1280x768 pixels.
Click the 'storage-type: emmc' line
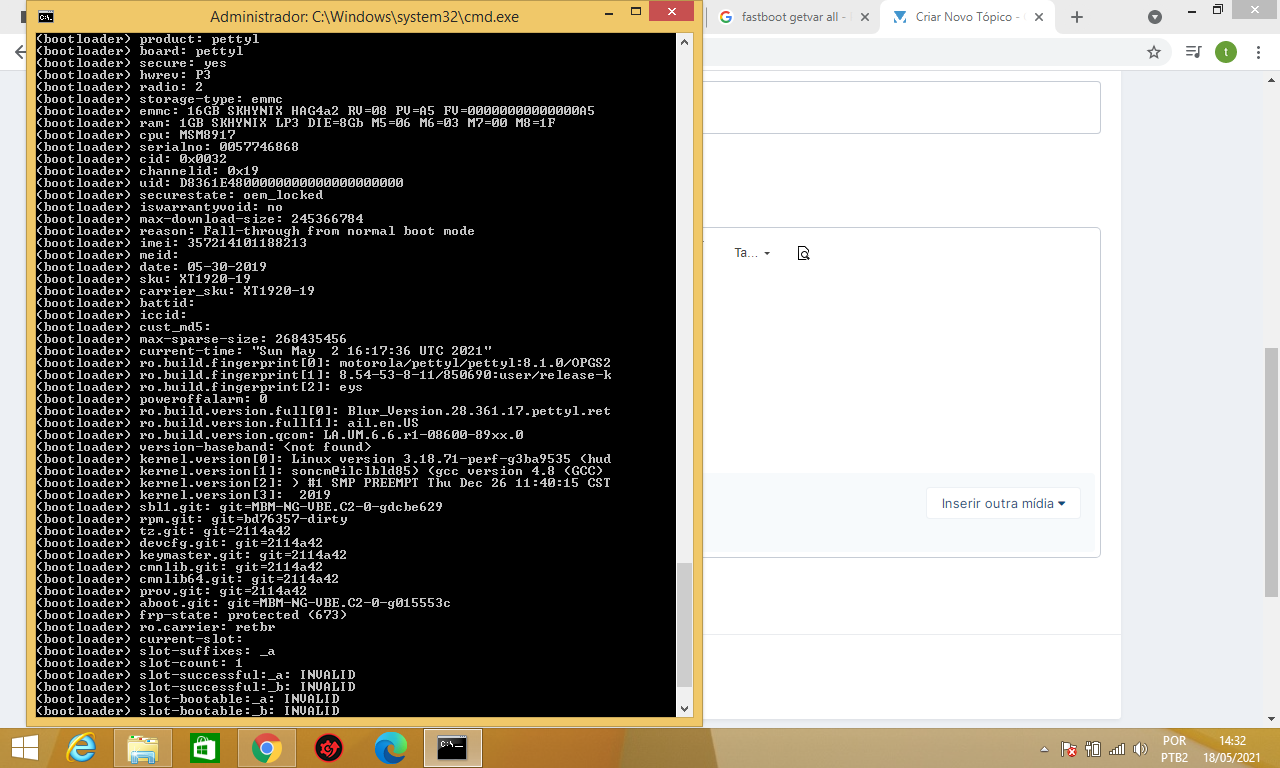[x=159, y=99]
